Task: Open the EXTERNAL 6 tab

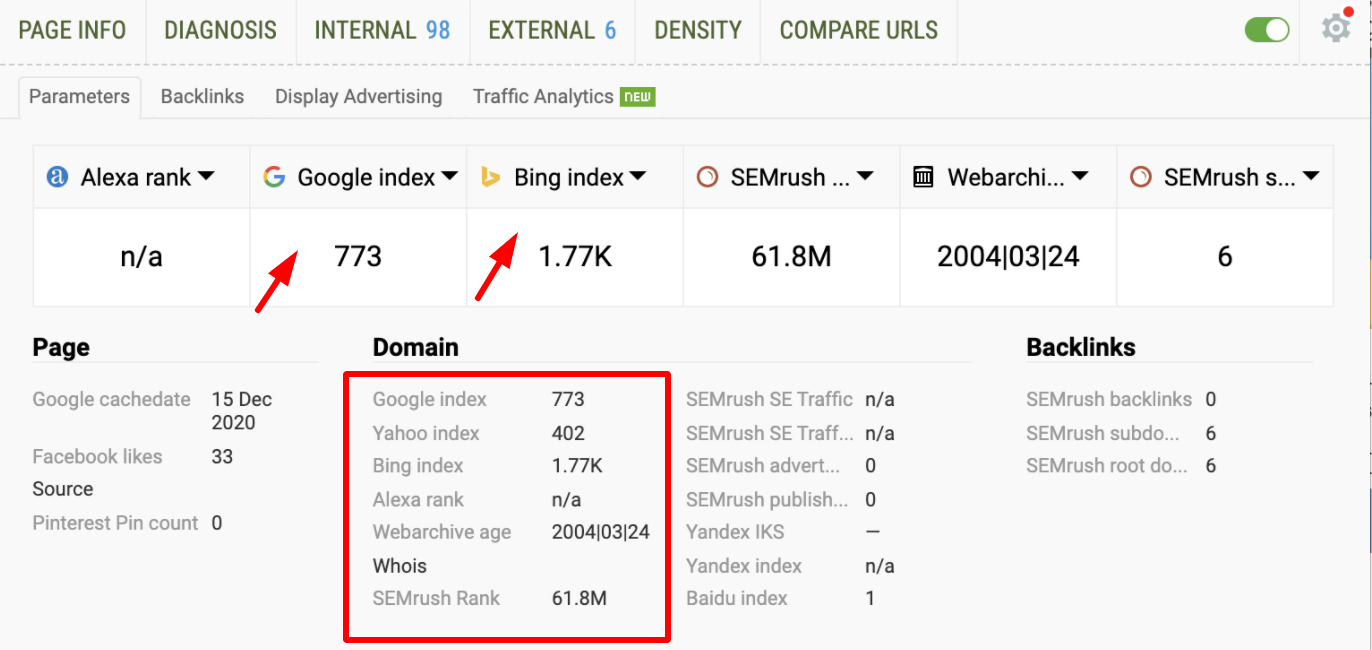Action: [552, 30]
